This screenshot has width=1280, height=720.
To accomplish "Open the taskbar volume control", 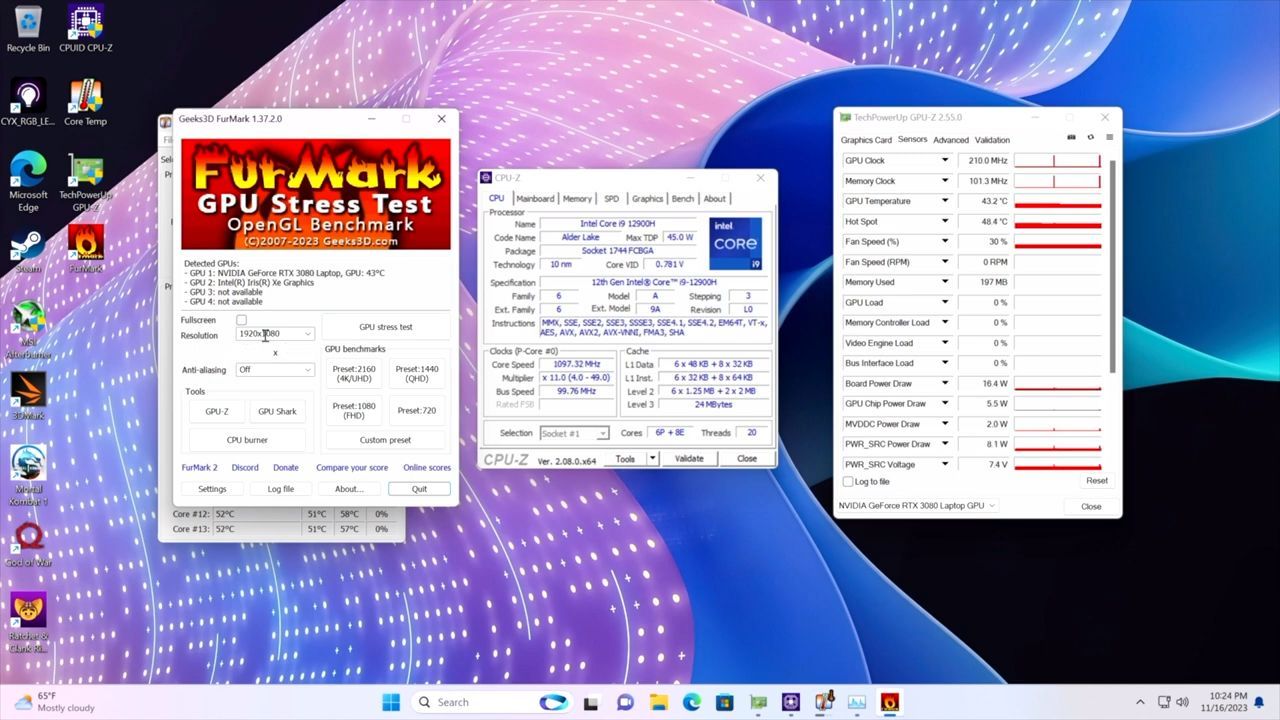I will [x=1183, y=702].
